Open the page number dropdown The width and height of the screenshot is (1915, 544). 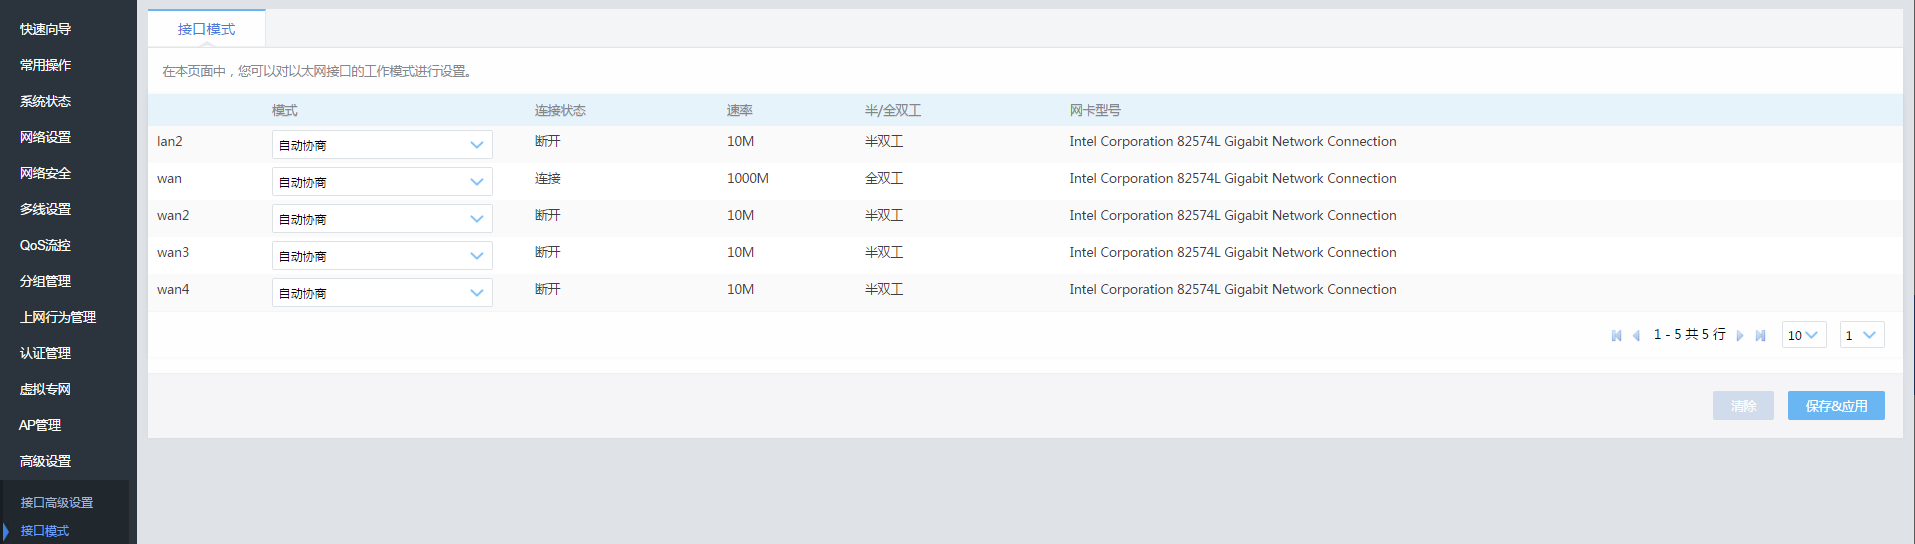[1861, 335]
